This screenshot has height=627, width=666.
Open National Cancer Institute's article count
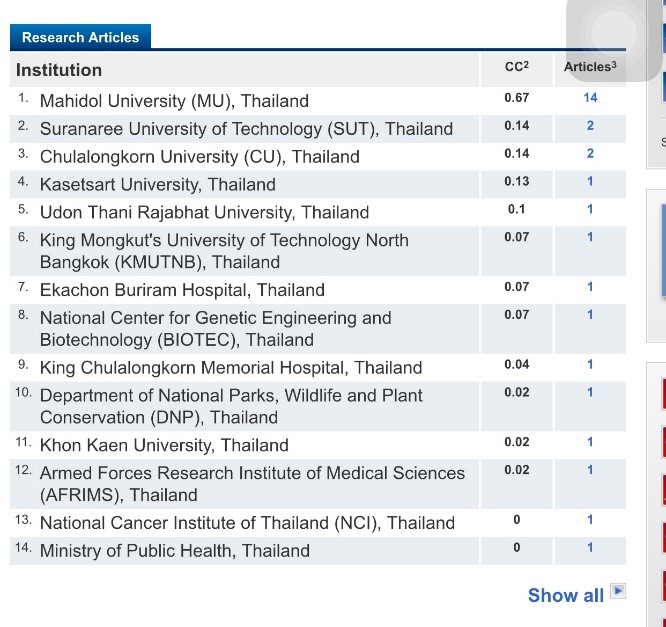[590, 520]
